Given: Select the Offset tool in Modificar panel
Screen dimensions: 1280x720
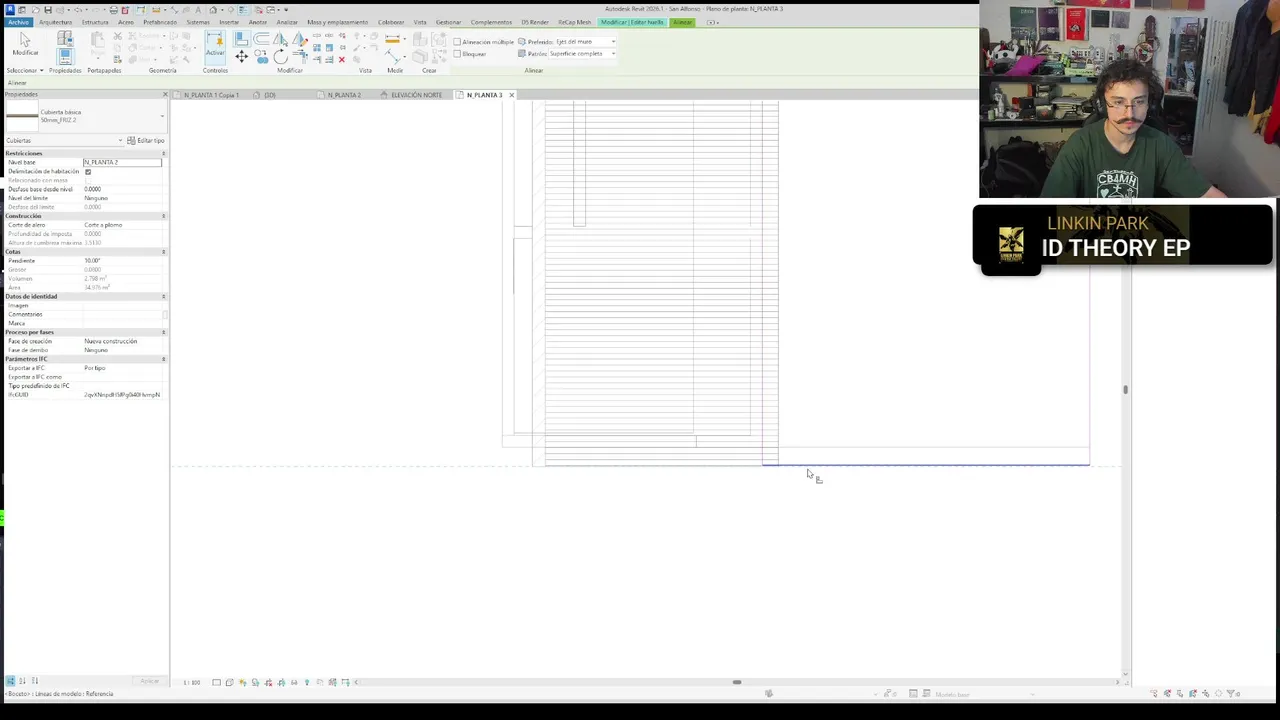Looking at the screenshot, I should (261, 38).
